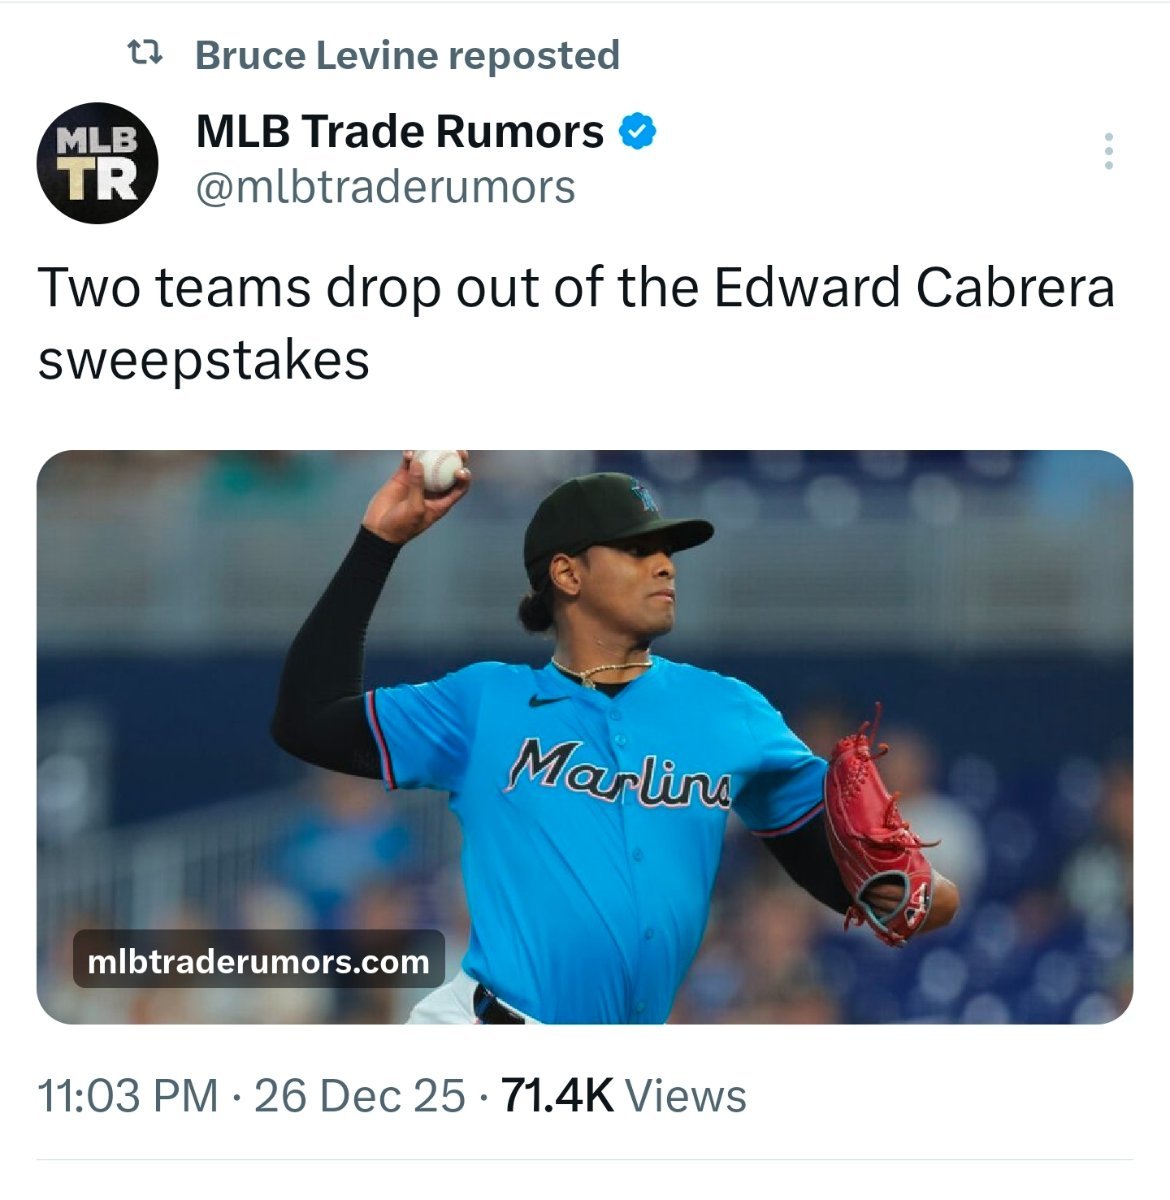The width and height of the screenshot is (1170, 1200).
Task: Click the word reposted in header
Action: coord(533,55)
